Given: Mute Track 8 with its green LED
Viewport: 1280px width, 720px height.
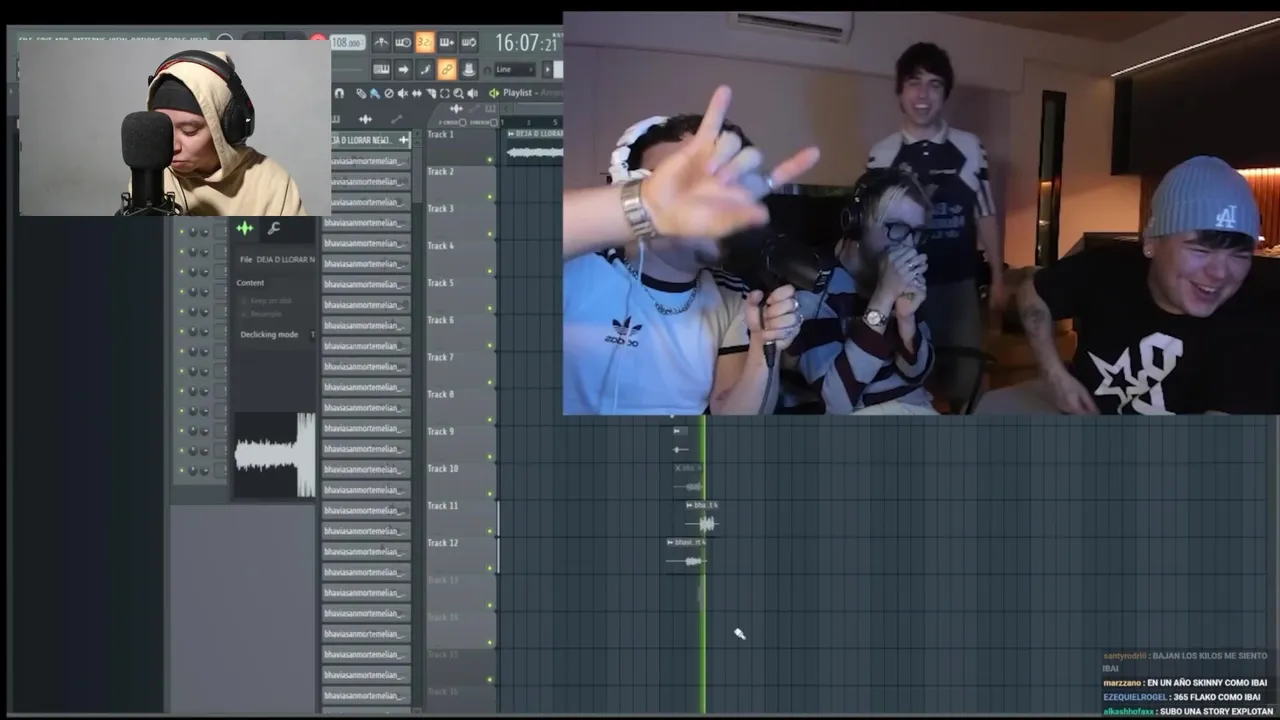Looking at the screenshot, I should pos(490,420).
